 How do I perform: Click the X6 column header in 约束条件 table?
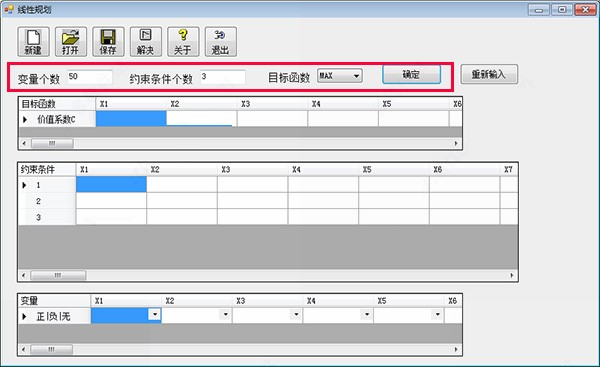(465, 170)
